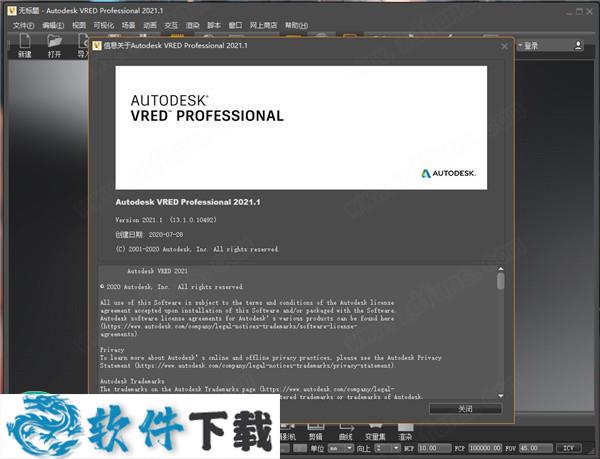Click the license text scrollbar up arrow

pos(501,269)
